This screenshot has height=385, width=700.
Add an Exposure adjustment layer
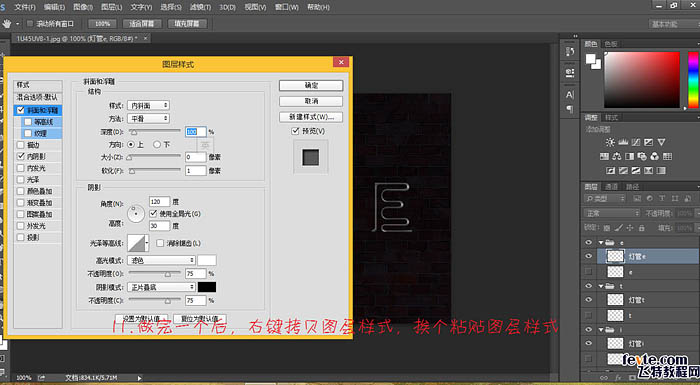coord(648,142)
